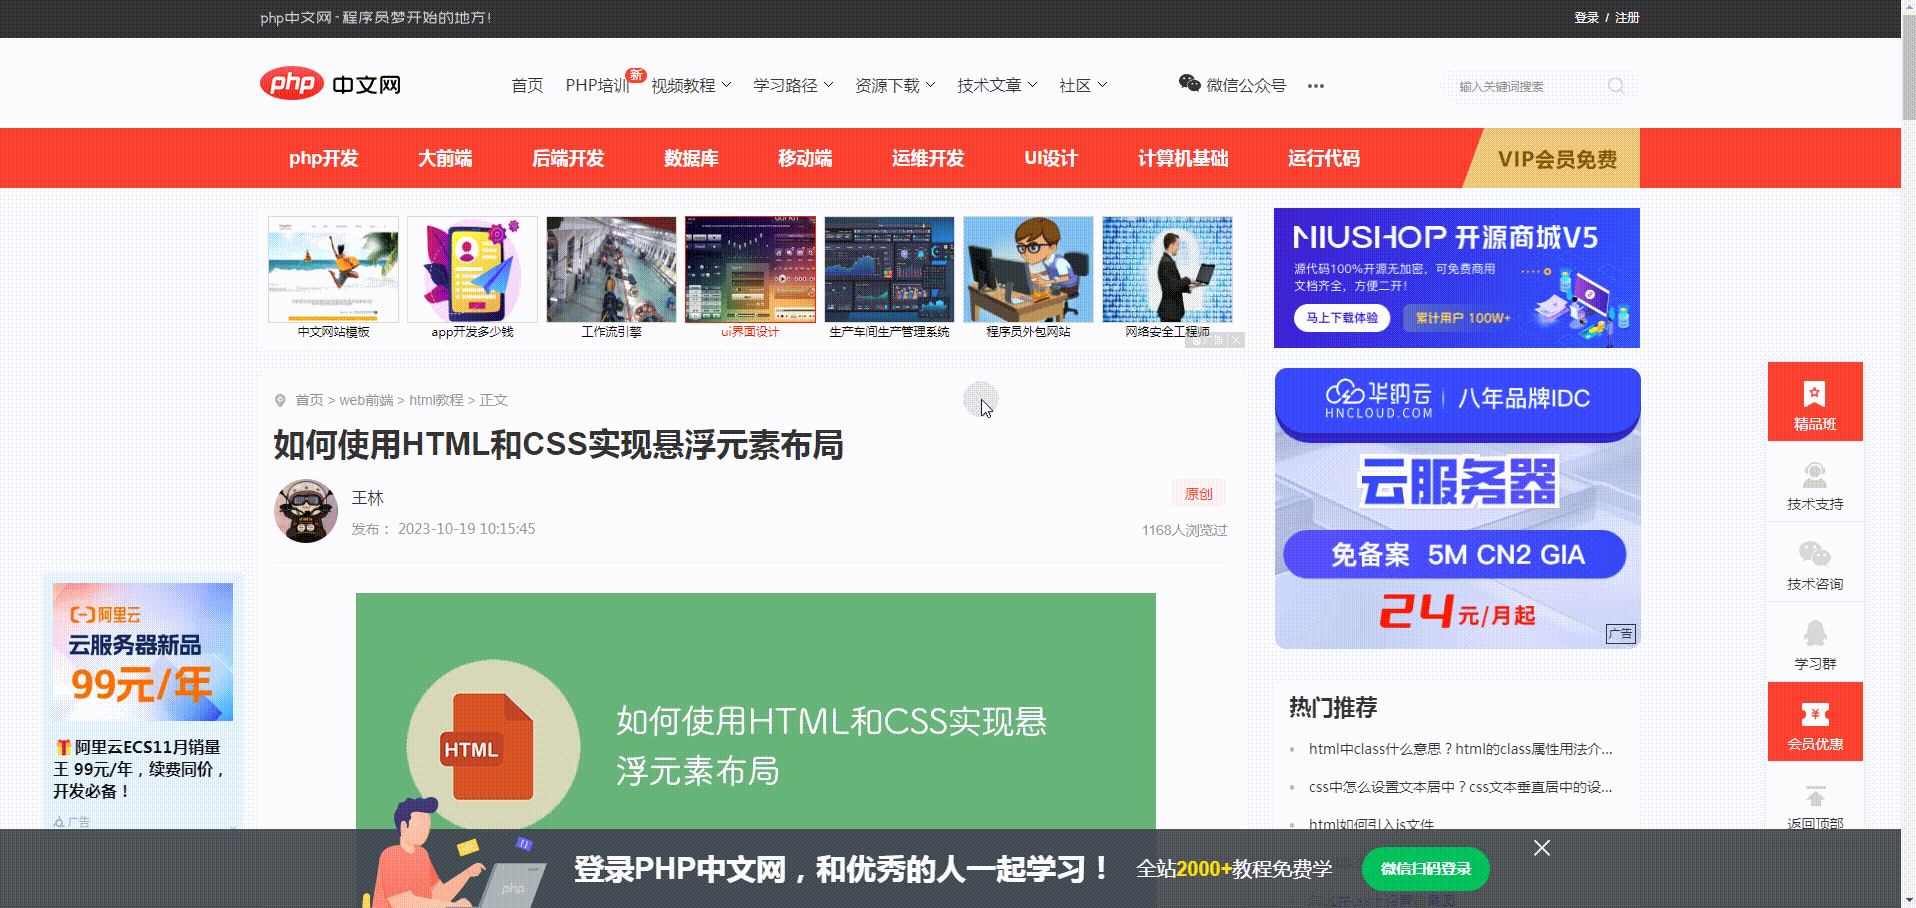Click the 微信扫码登录 green button
This screenshot has height=908, width=1916.
(1426, 869)
